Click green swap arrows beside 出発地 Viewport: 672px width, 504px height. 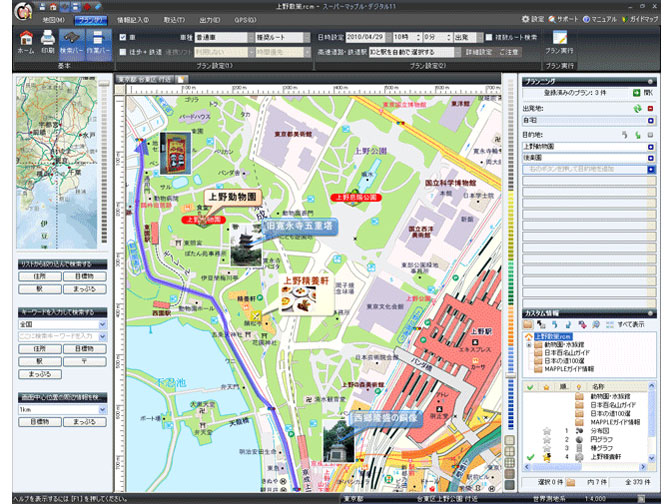pos(638,109)
